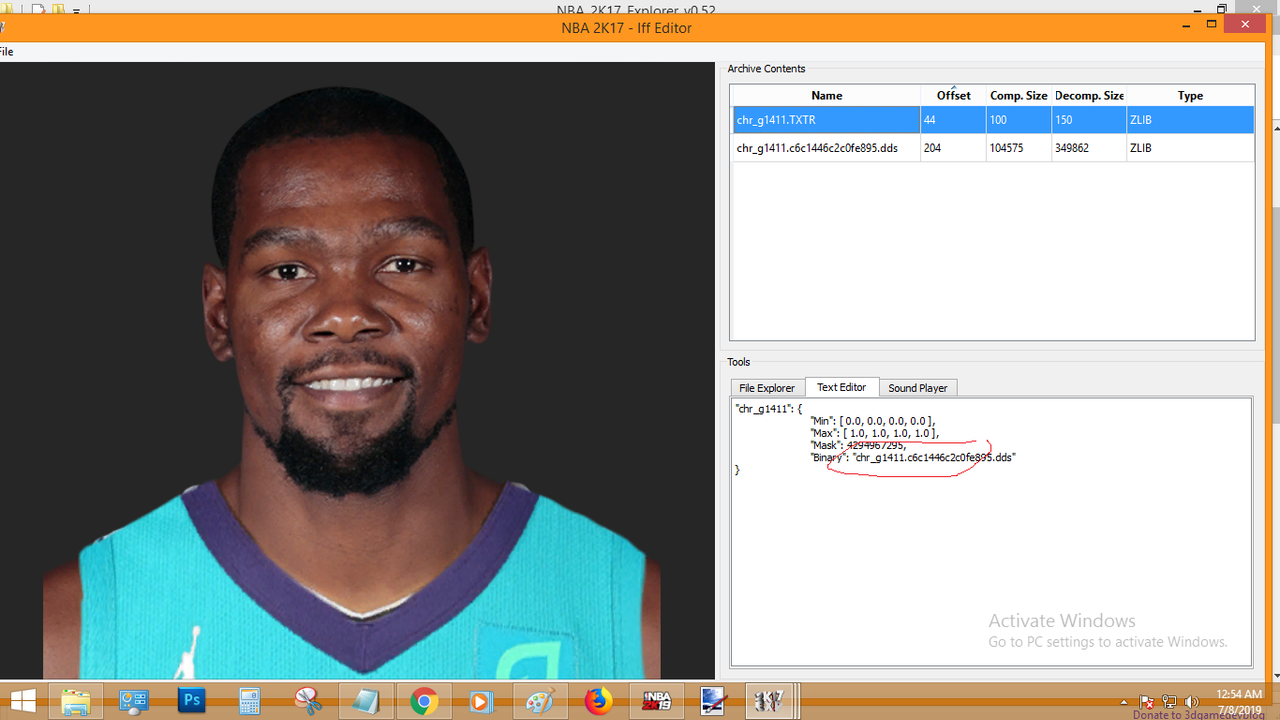Image resolution: width=1280 pixels, height=720 pixels.
Task: Open the network status tray icon
Action: tap(1169, 702)
